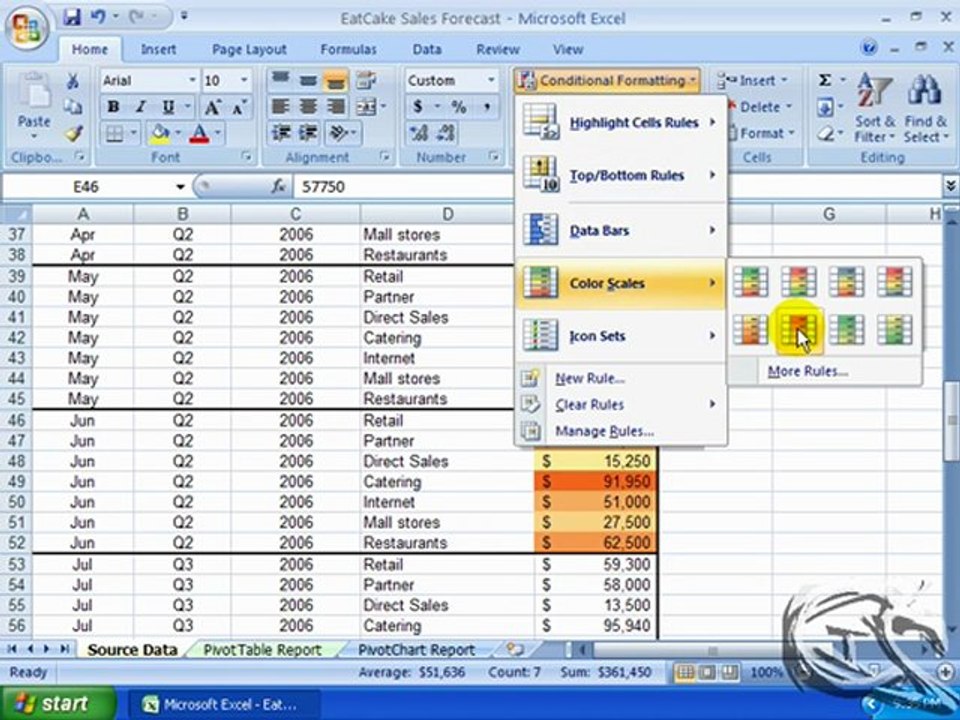Increase font size with Grow Font
This screenshot has width=960, height=720.
(x=212, y=107)
